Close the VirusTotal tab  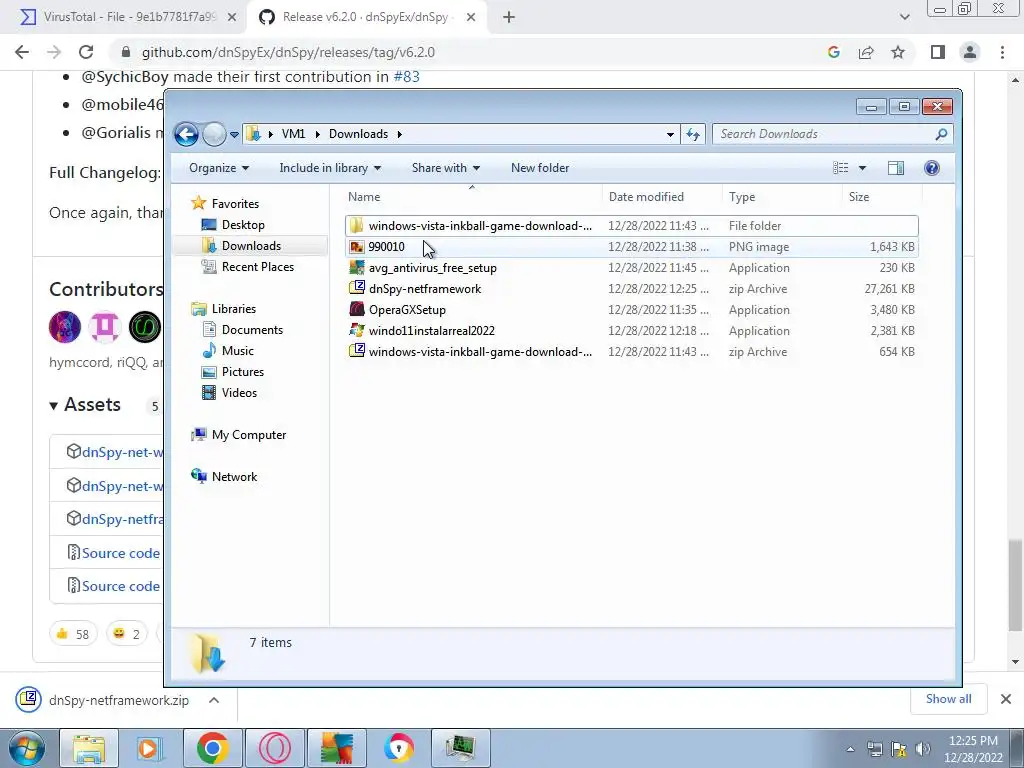pyautogui.click(x=232, y=17)
